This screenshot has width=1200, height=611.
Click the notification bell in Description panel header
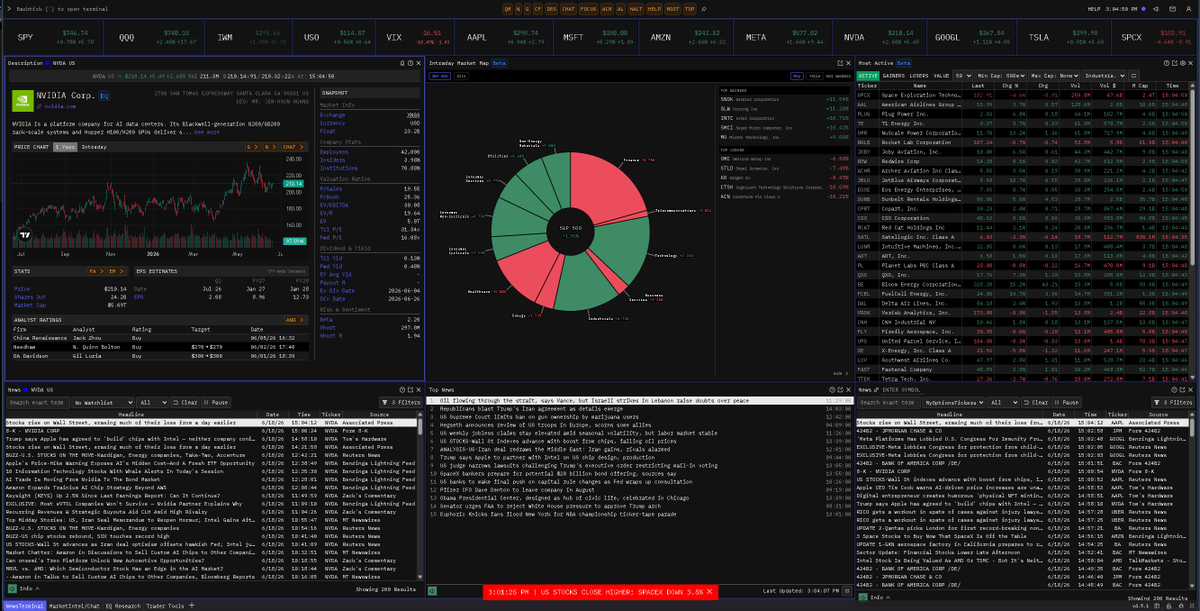(x=402, y=63)
